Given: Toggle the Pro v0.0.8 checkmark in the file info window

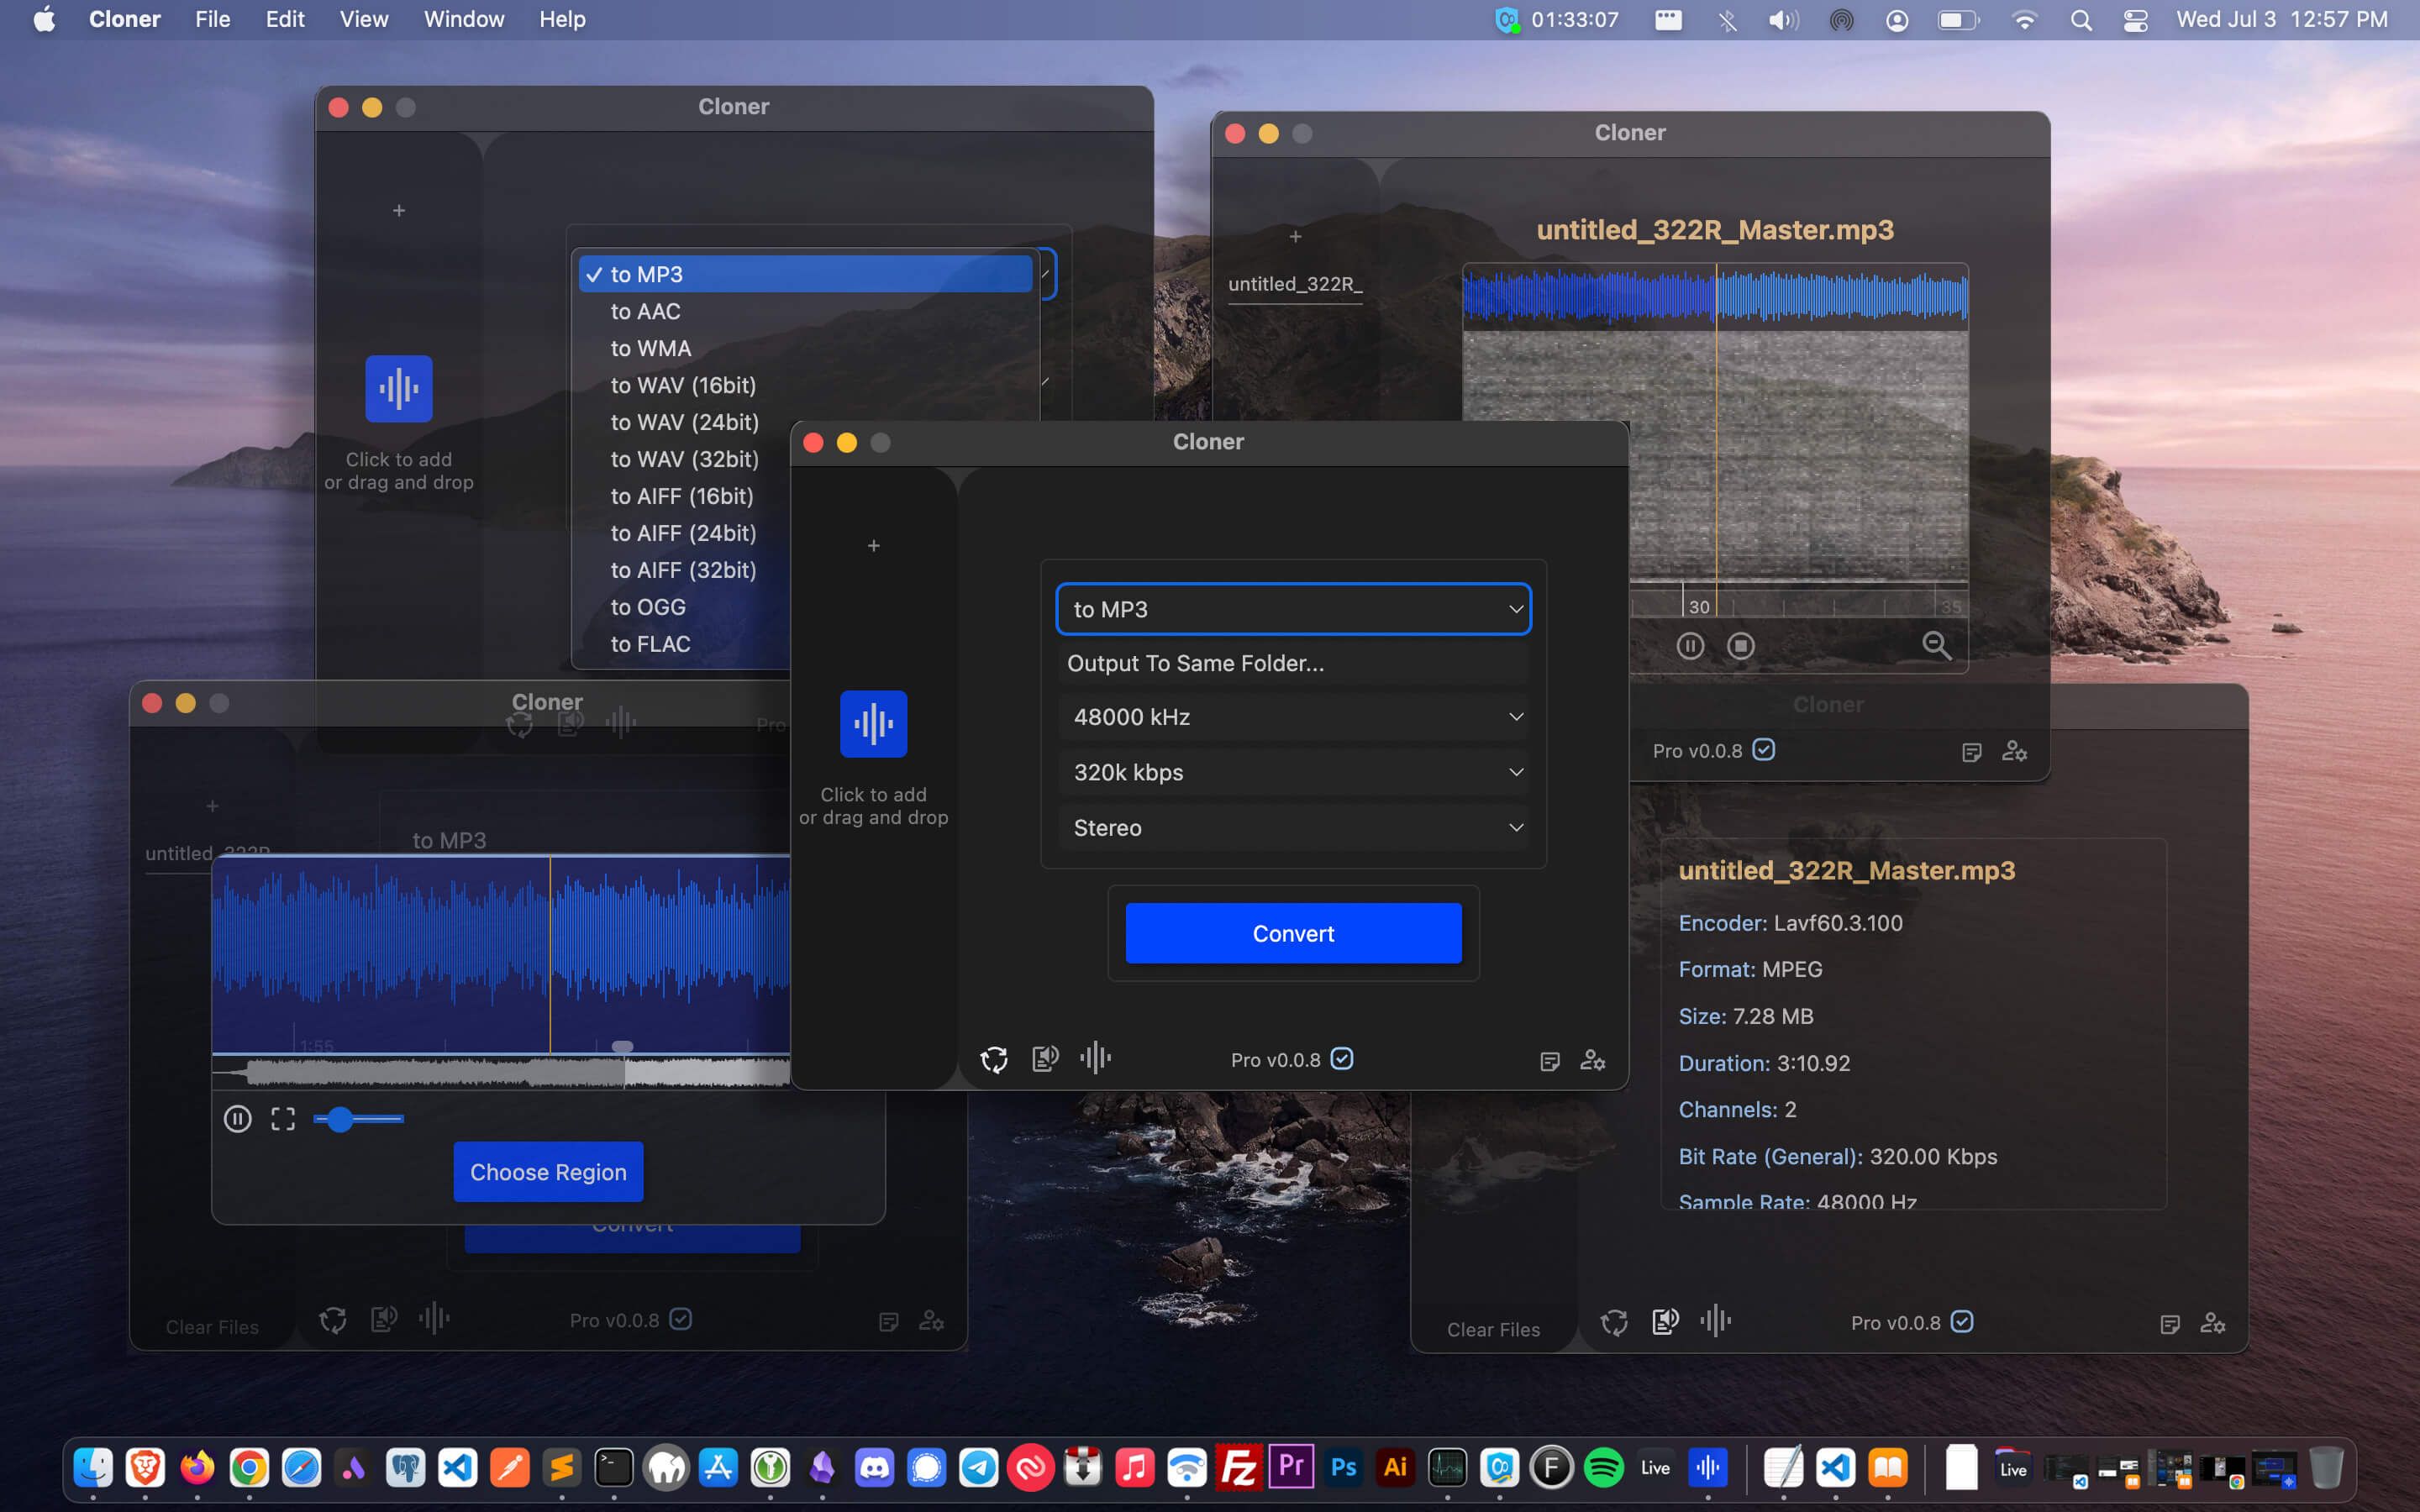Looking at the screenshot, I should pyautogui.click(x=1963, y=1322).
